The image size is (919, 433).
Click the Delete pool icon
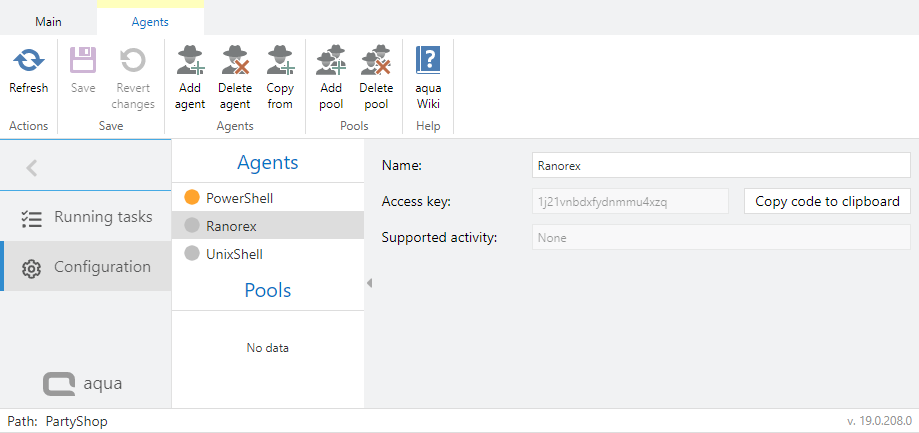tap(376, 62)
